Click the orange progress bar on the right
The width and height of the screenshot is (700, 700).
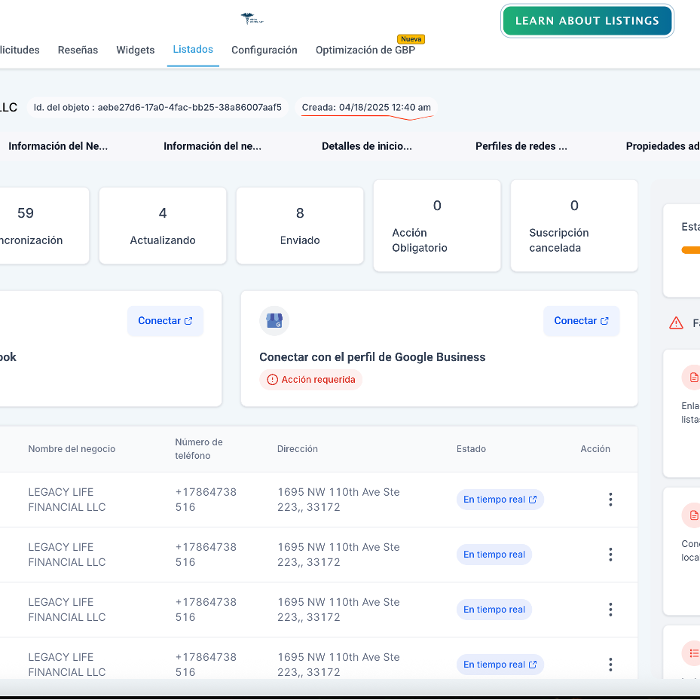pos(690,250)
